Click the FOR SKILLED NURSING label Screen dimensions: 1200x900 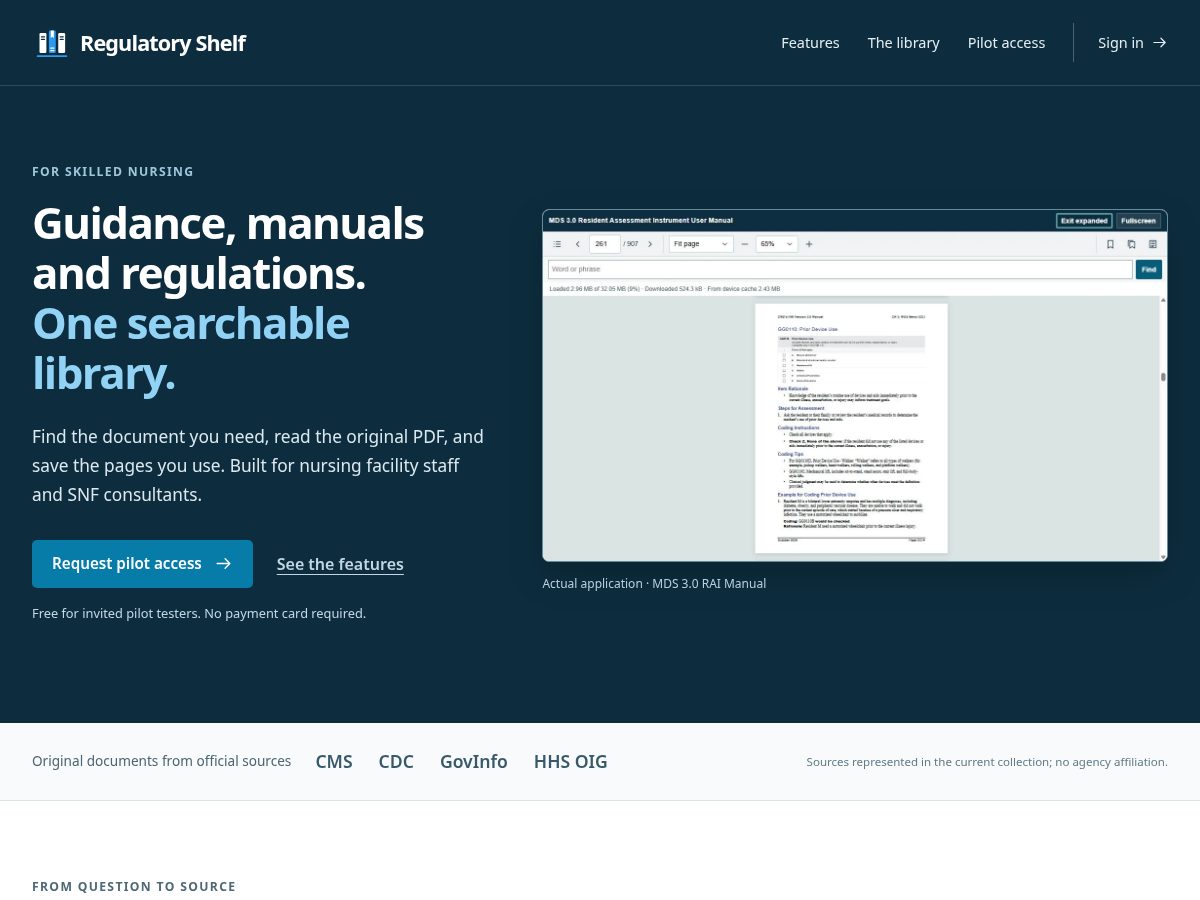113,172
